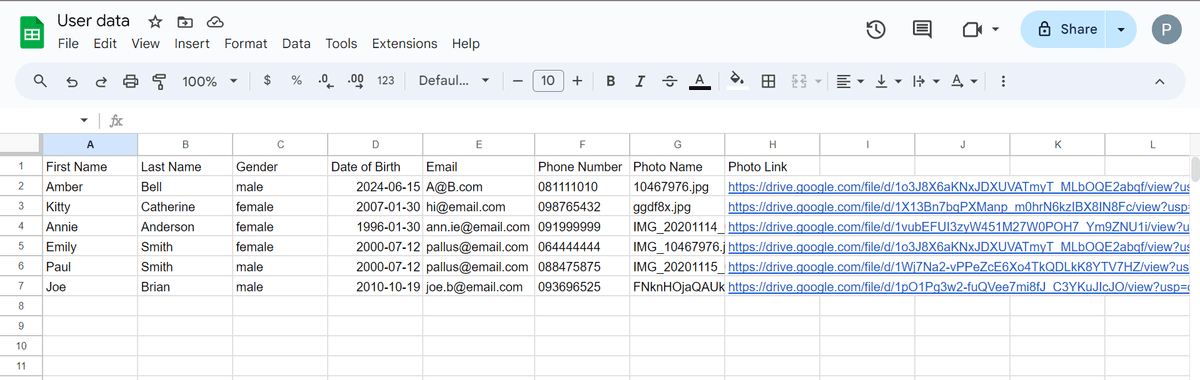
Task: Select the Date of Birth header cell
Action: 375,166
